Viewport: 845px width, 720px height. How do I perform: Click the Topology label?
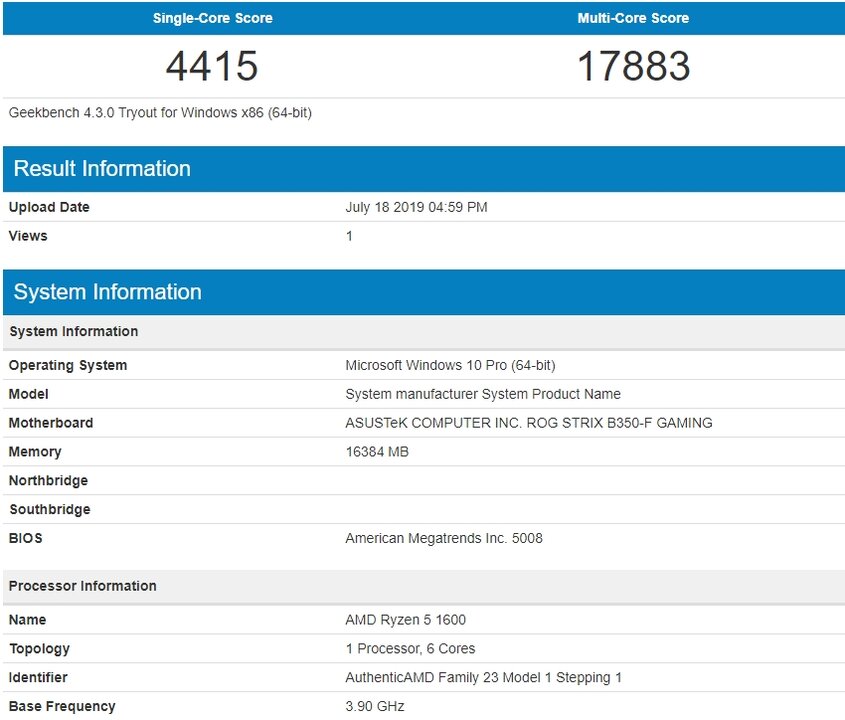pos(39,649)
